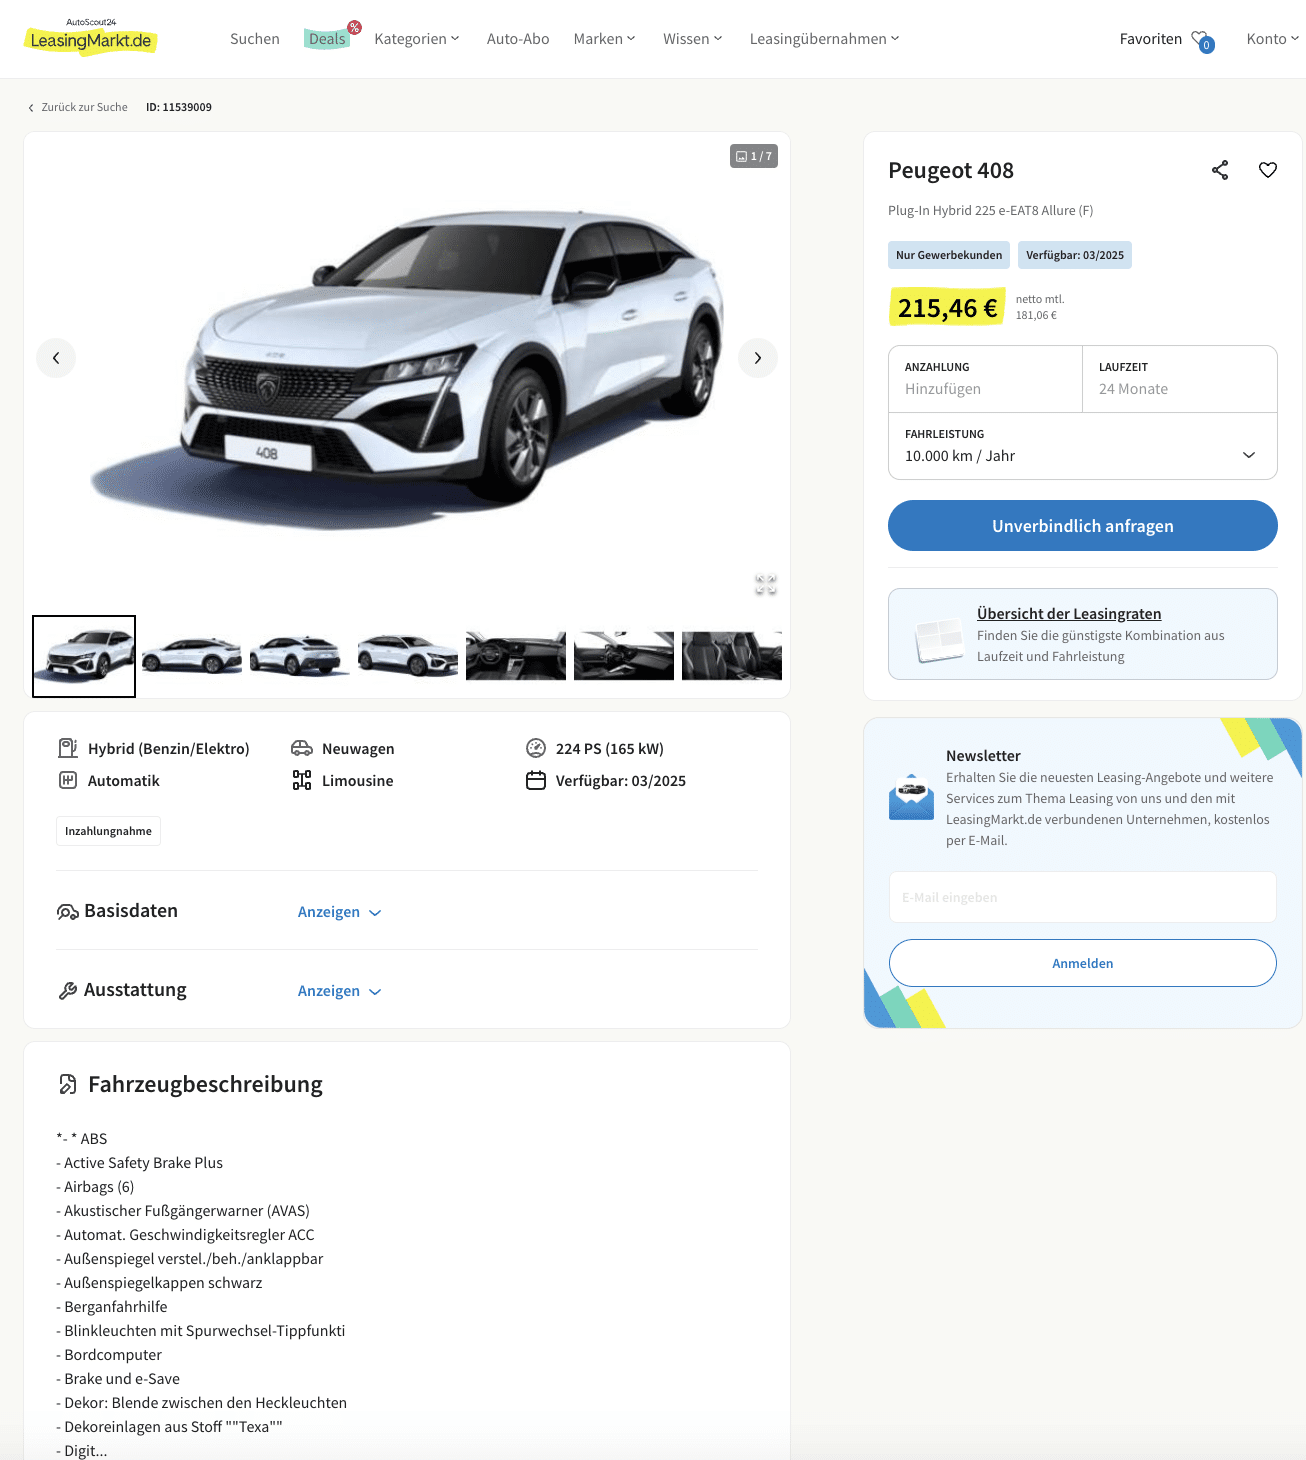The width and height of the screenshot is (1306, 1460).
Task: Click the E-Mail eingeben field
Action: click(x=1083, y=897)
